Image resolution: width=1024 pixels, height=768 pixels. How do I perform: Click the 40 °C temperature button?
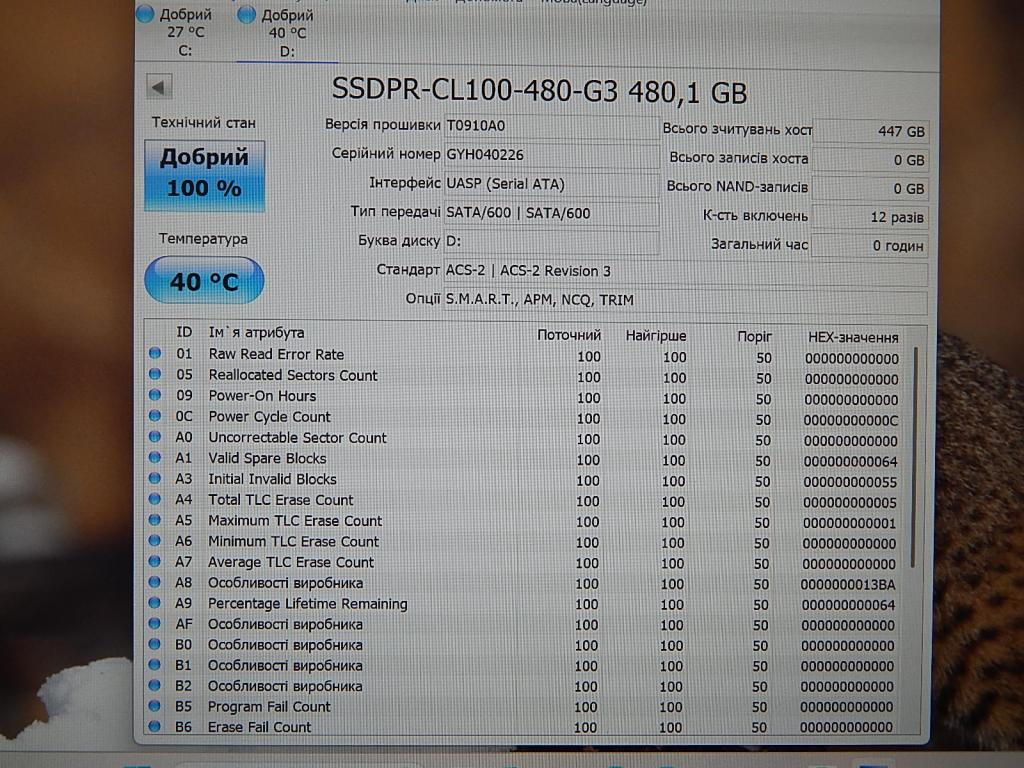tap(204, 281)
